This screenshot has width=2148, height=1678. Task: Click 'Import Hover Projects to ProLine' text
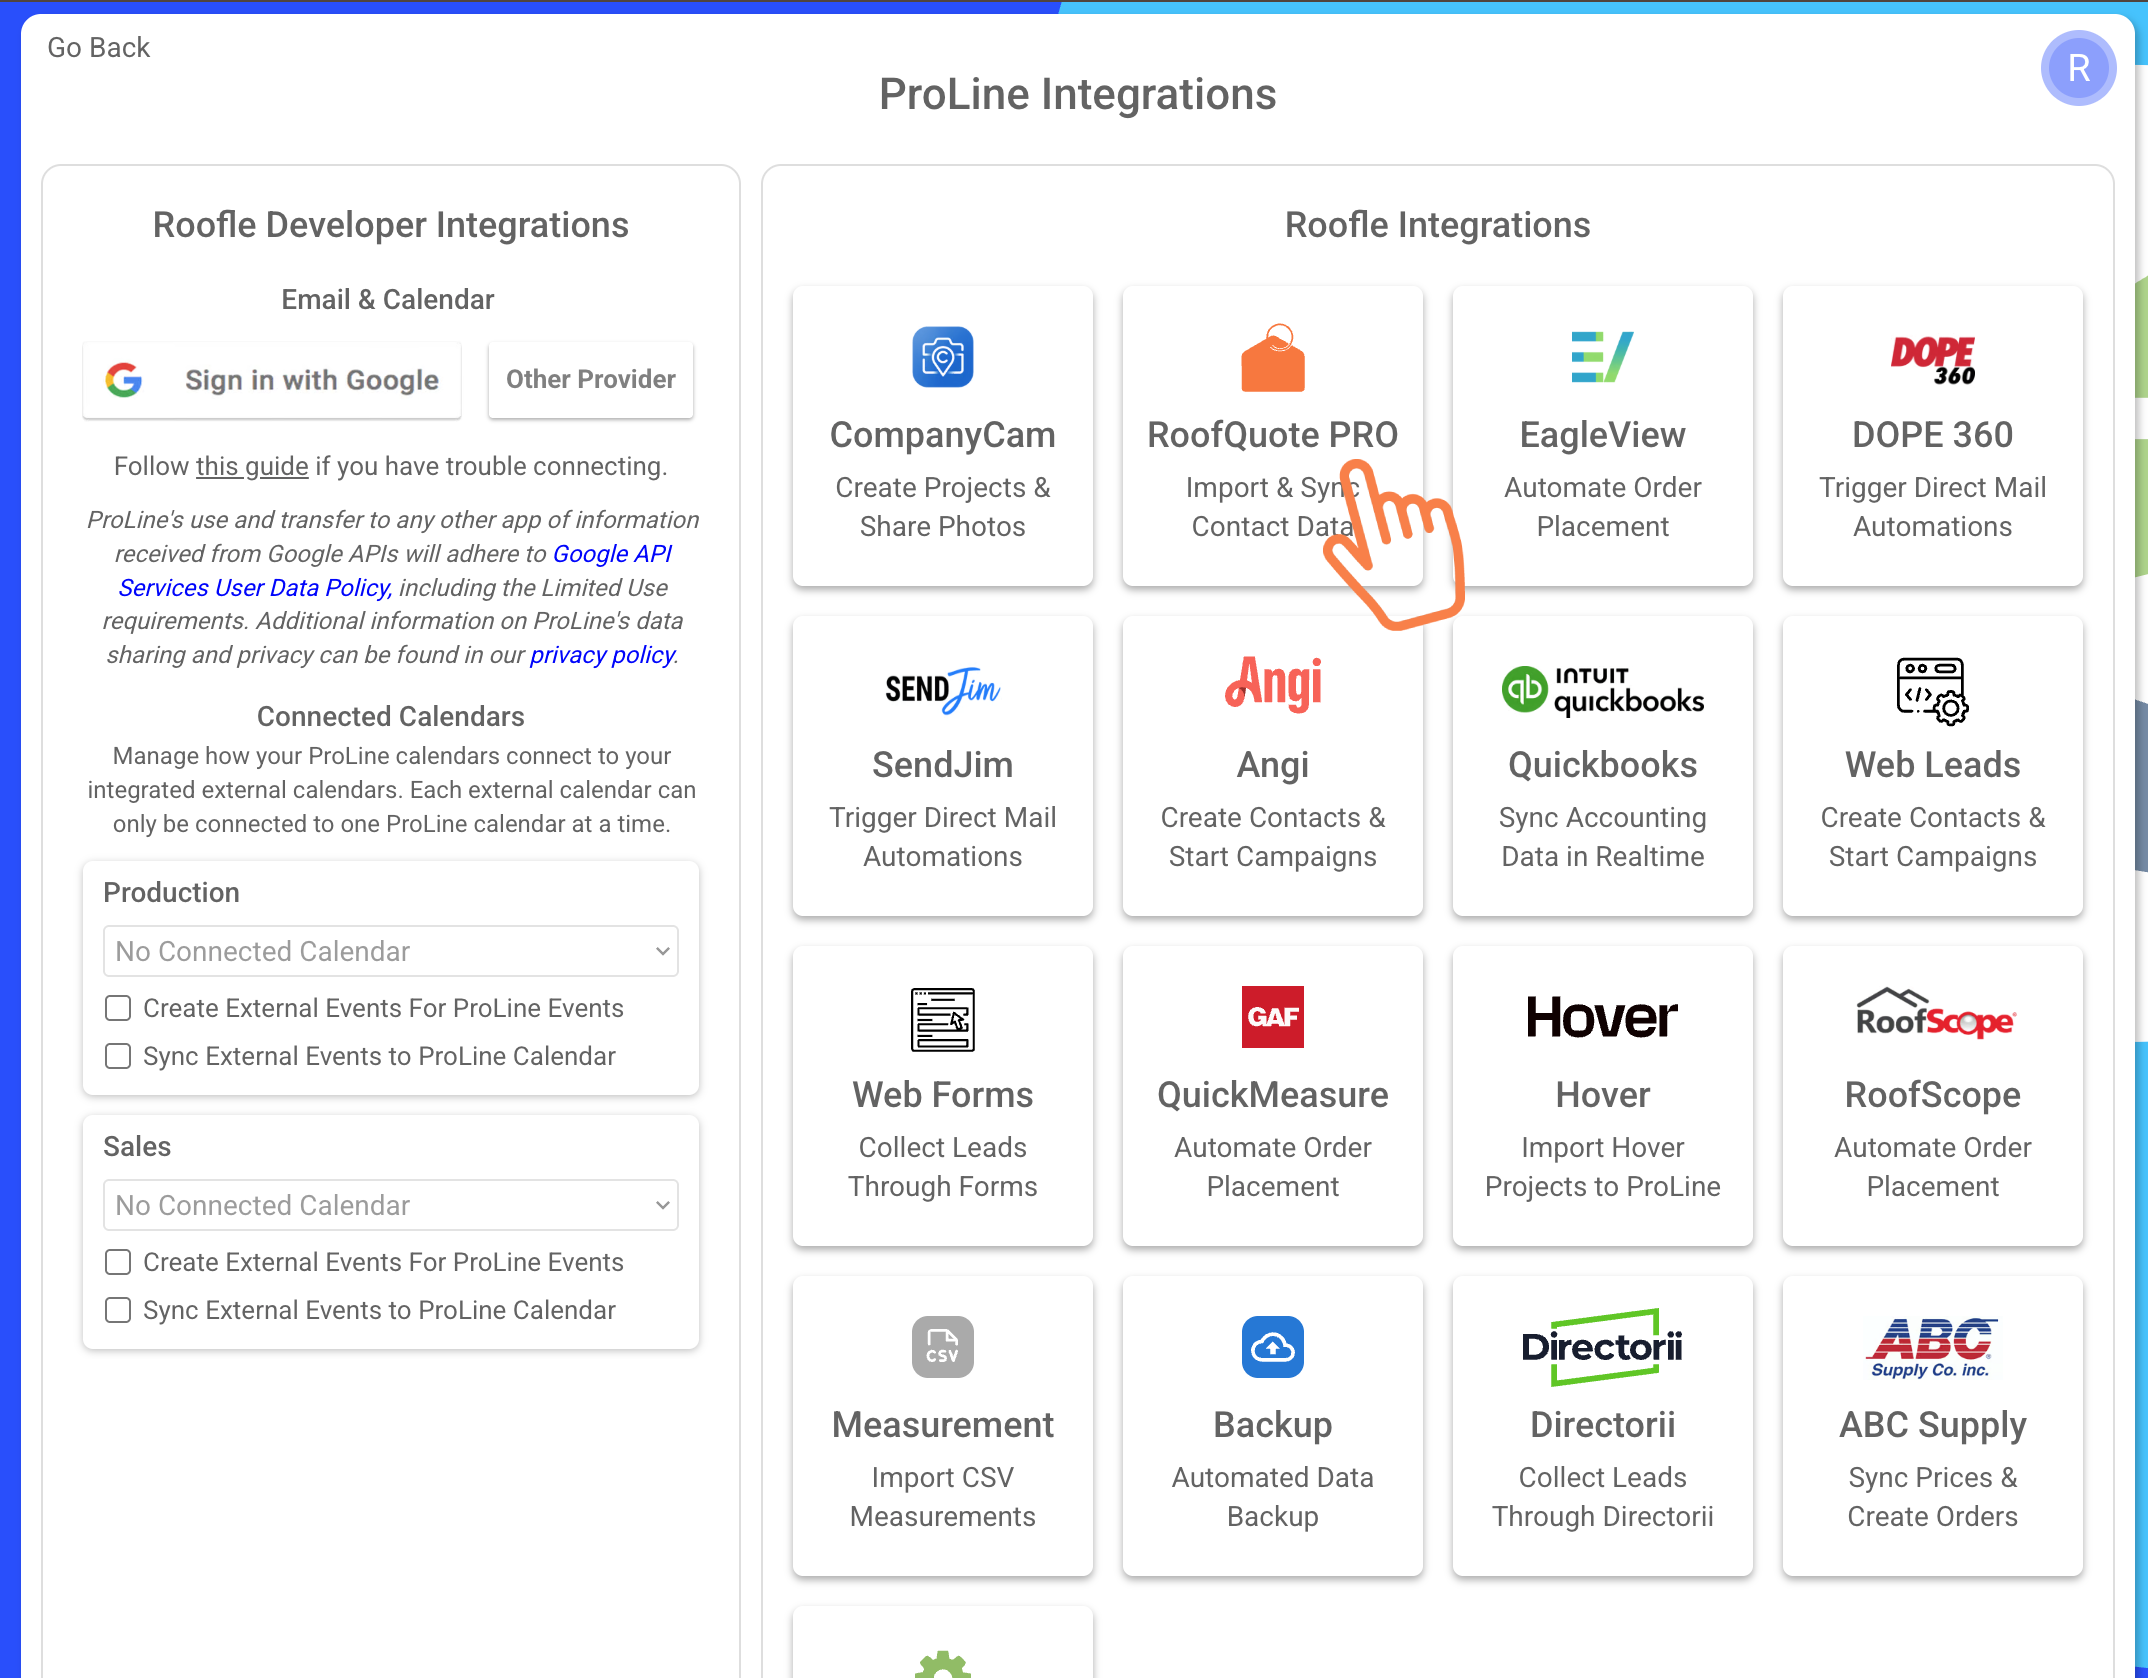tap(1602, 1167)
